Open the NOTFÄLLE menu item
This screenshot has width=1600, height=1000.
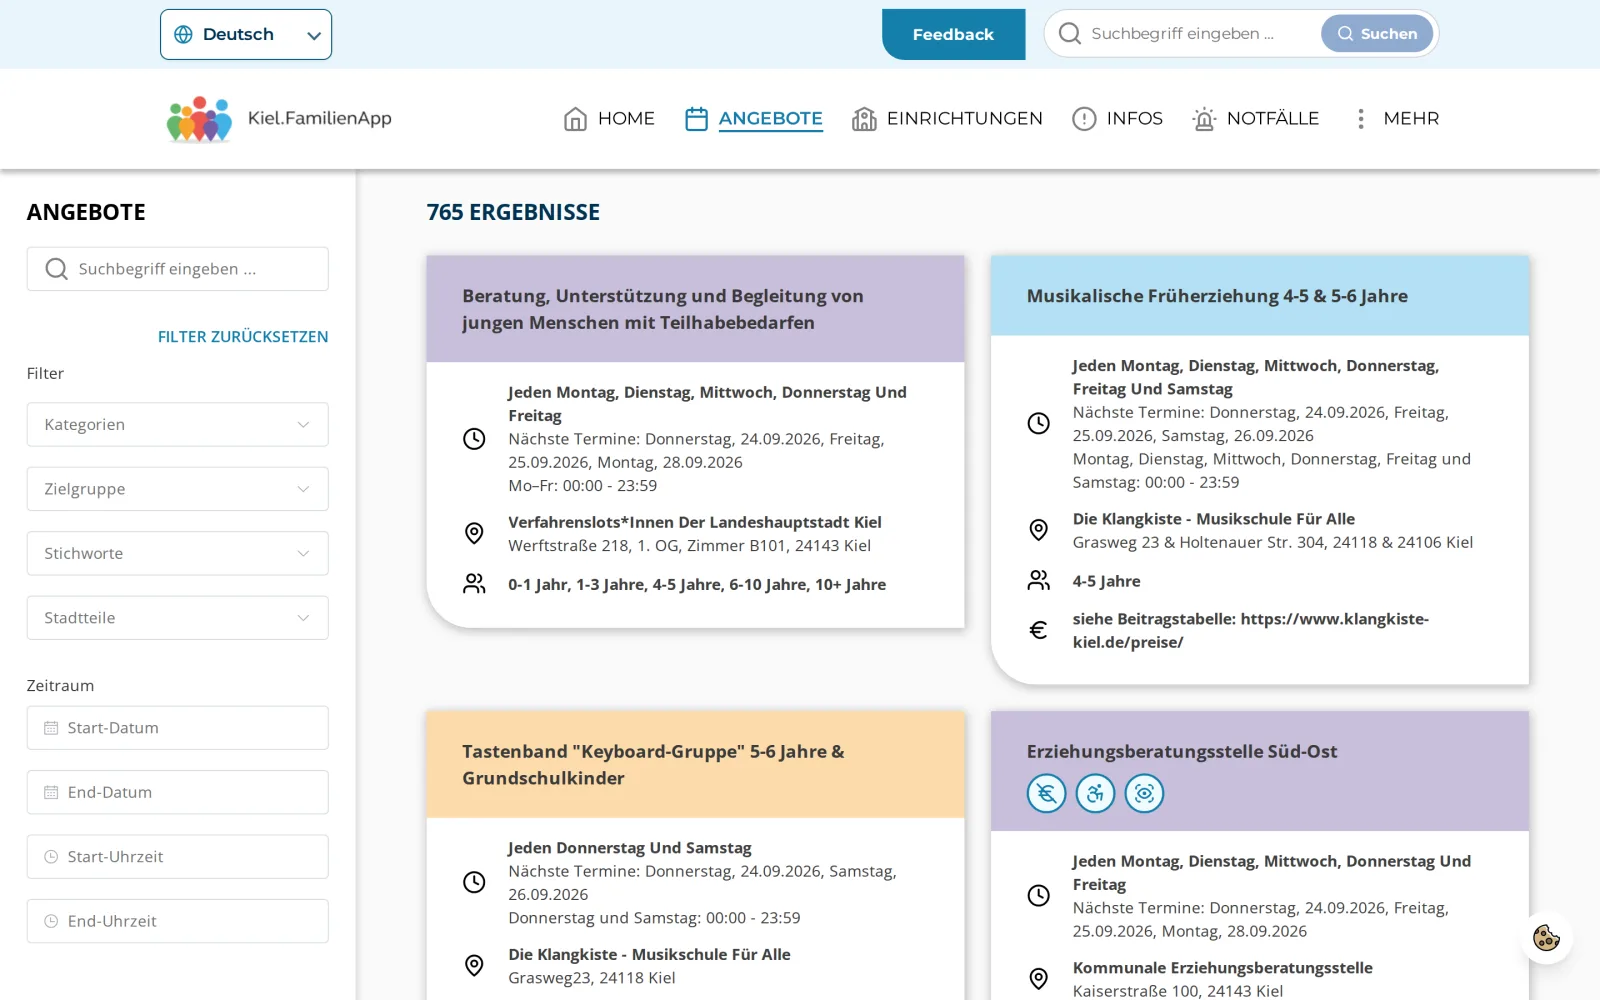coord(1255,119)
